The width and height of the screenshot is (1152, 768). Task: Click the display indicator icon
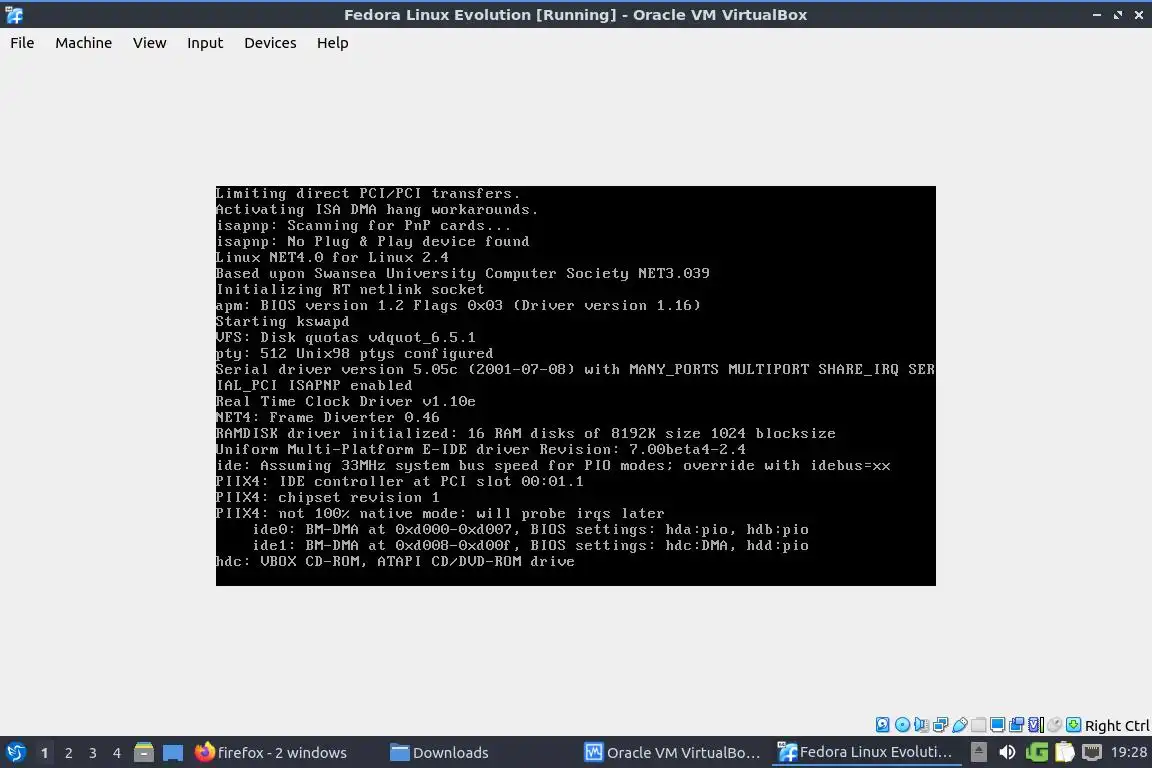998,725
